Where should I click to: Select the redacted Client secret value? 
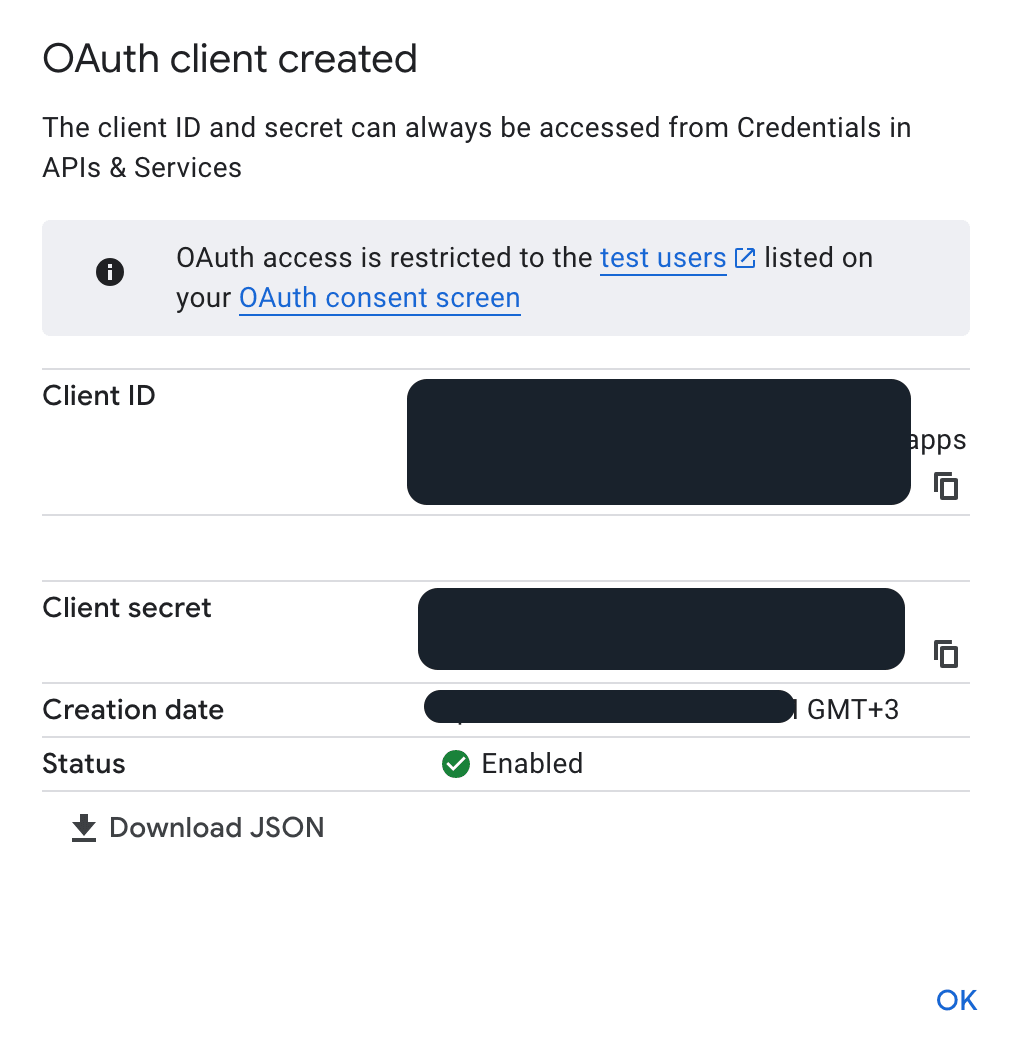[660, 629]
